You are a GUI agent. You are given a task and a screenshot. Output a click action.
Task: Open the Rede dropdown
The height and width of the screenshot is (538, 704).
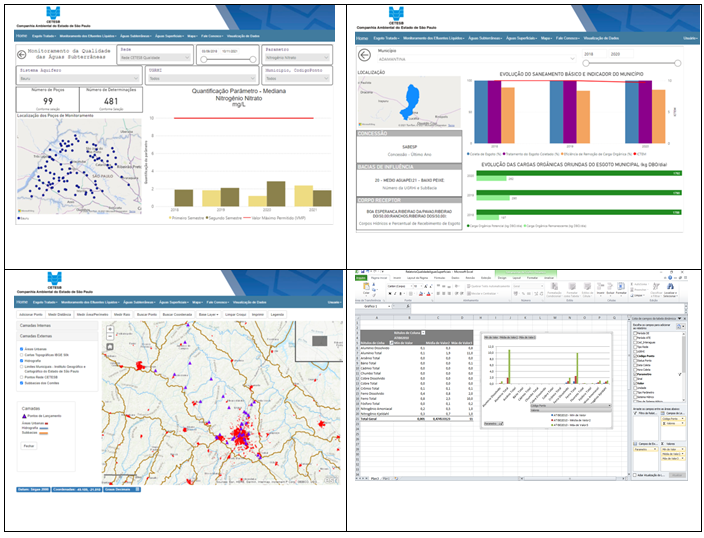[155, 58]
